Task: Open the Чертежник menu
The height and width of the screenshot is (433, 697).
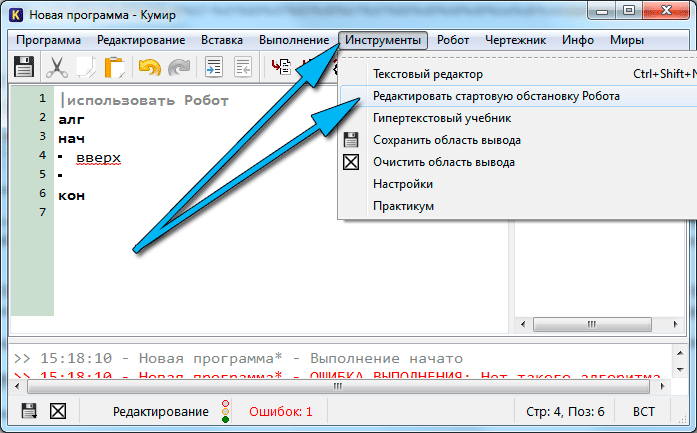Action: coord(515,40)
